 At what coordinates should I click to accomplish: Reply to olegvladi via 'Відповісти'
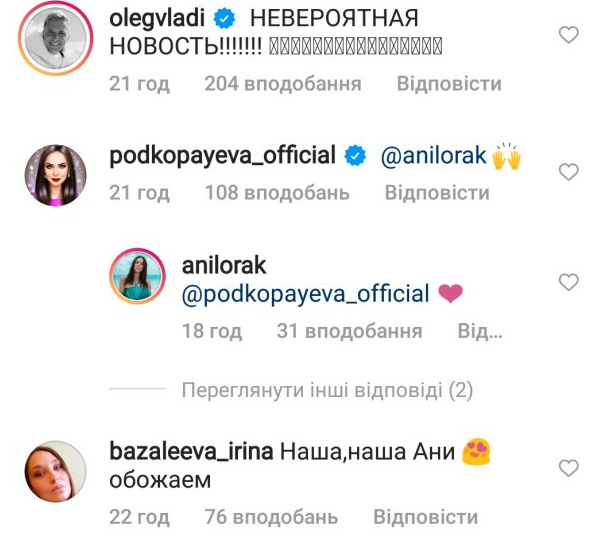(x=449, y=84)
